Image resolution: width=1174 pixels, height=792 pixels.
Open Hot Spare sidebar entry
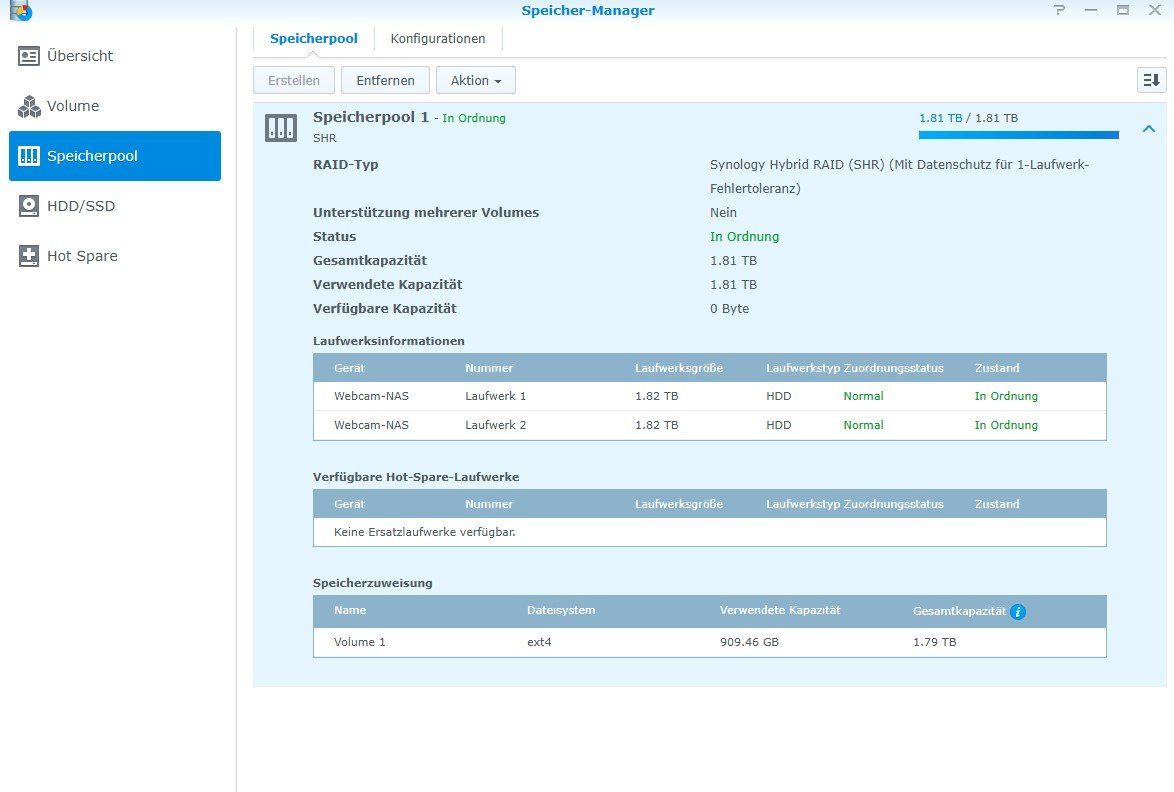coord(115,256)
